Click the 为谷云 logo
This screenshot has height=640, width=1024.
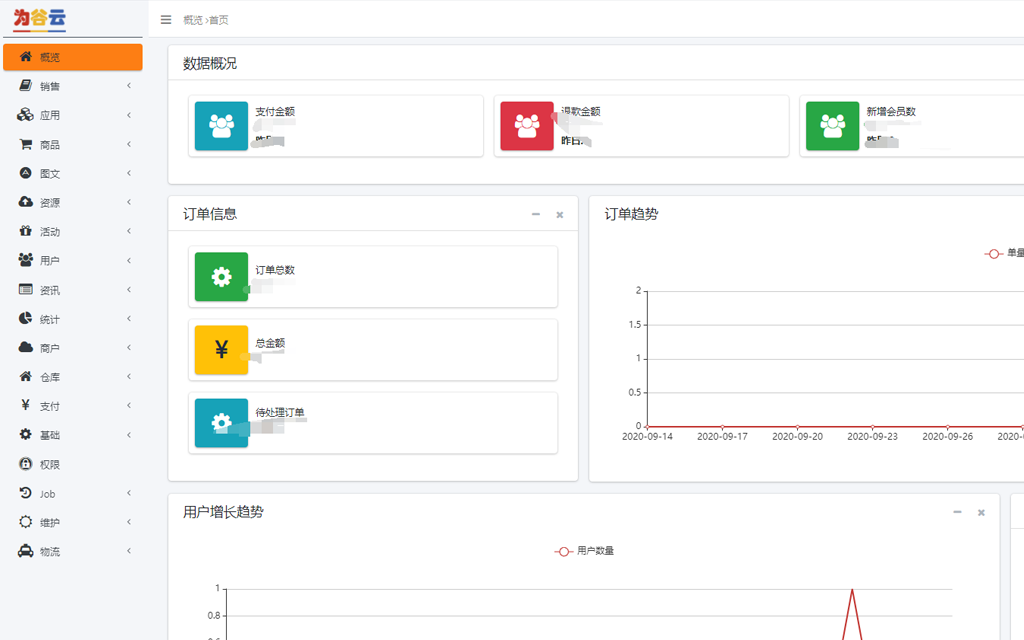(39, 20)
